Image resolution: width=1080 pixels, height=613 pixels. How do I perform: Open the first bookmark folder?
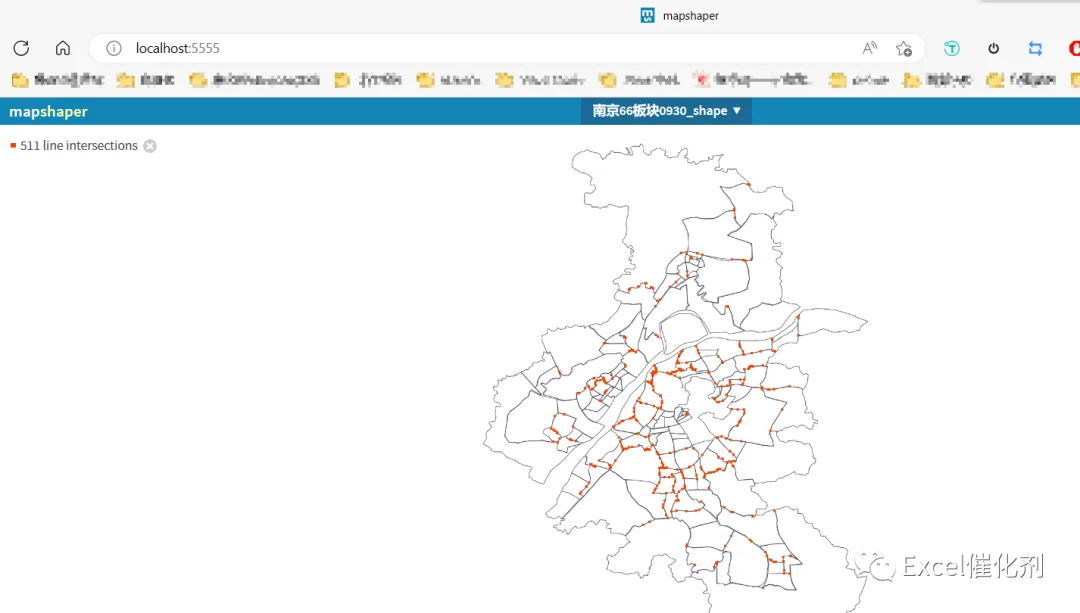[x=58, y=80]
